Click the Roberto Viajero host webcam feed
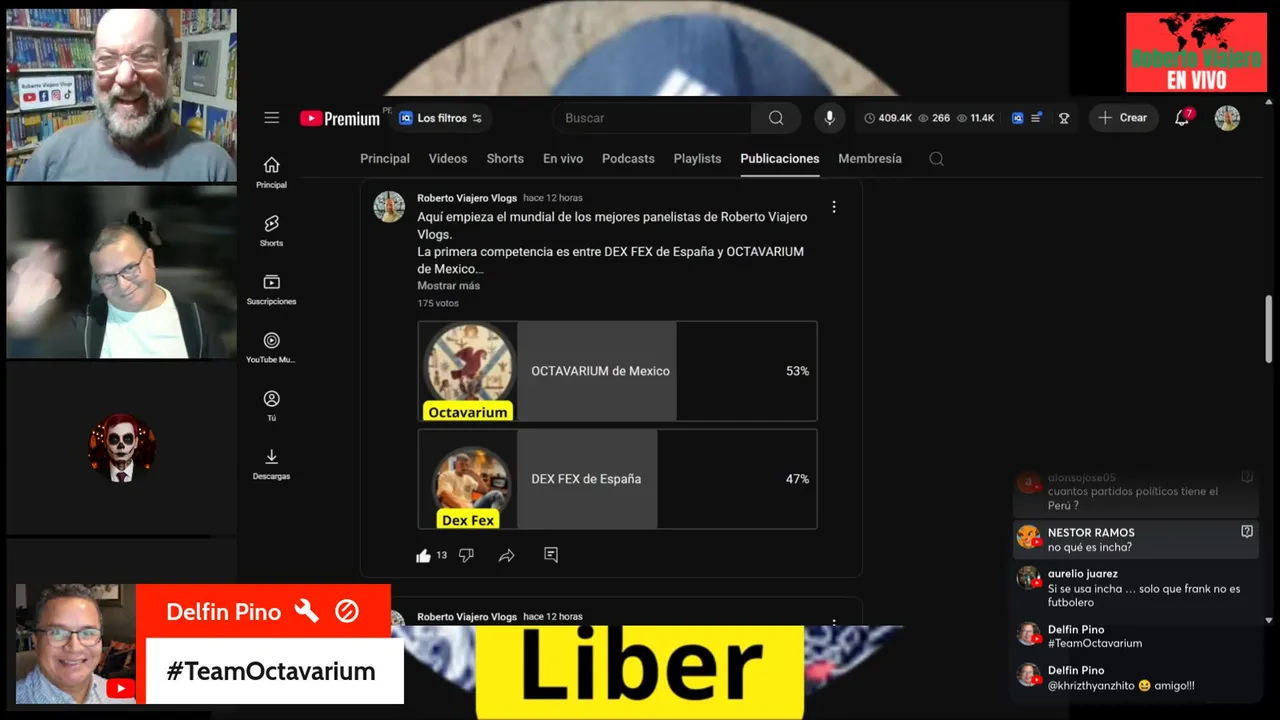 point(121,95)
